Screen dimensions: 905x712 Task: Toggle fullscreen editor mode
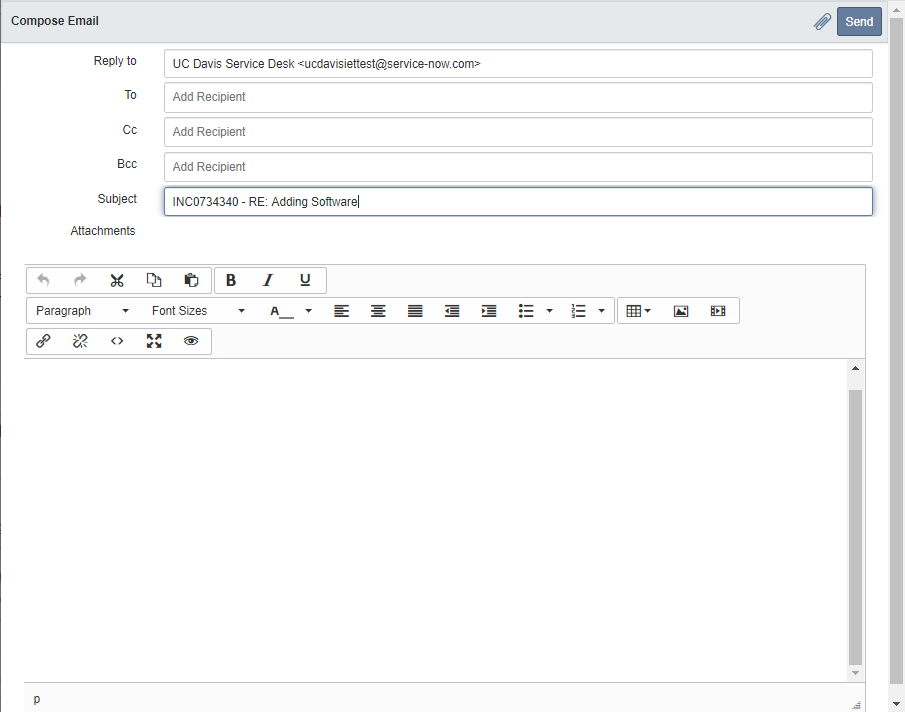click(154, 341)
